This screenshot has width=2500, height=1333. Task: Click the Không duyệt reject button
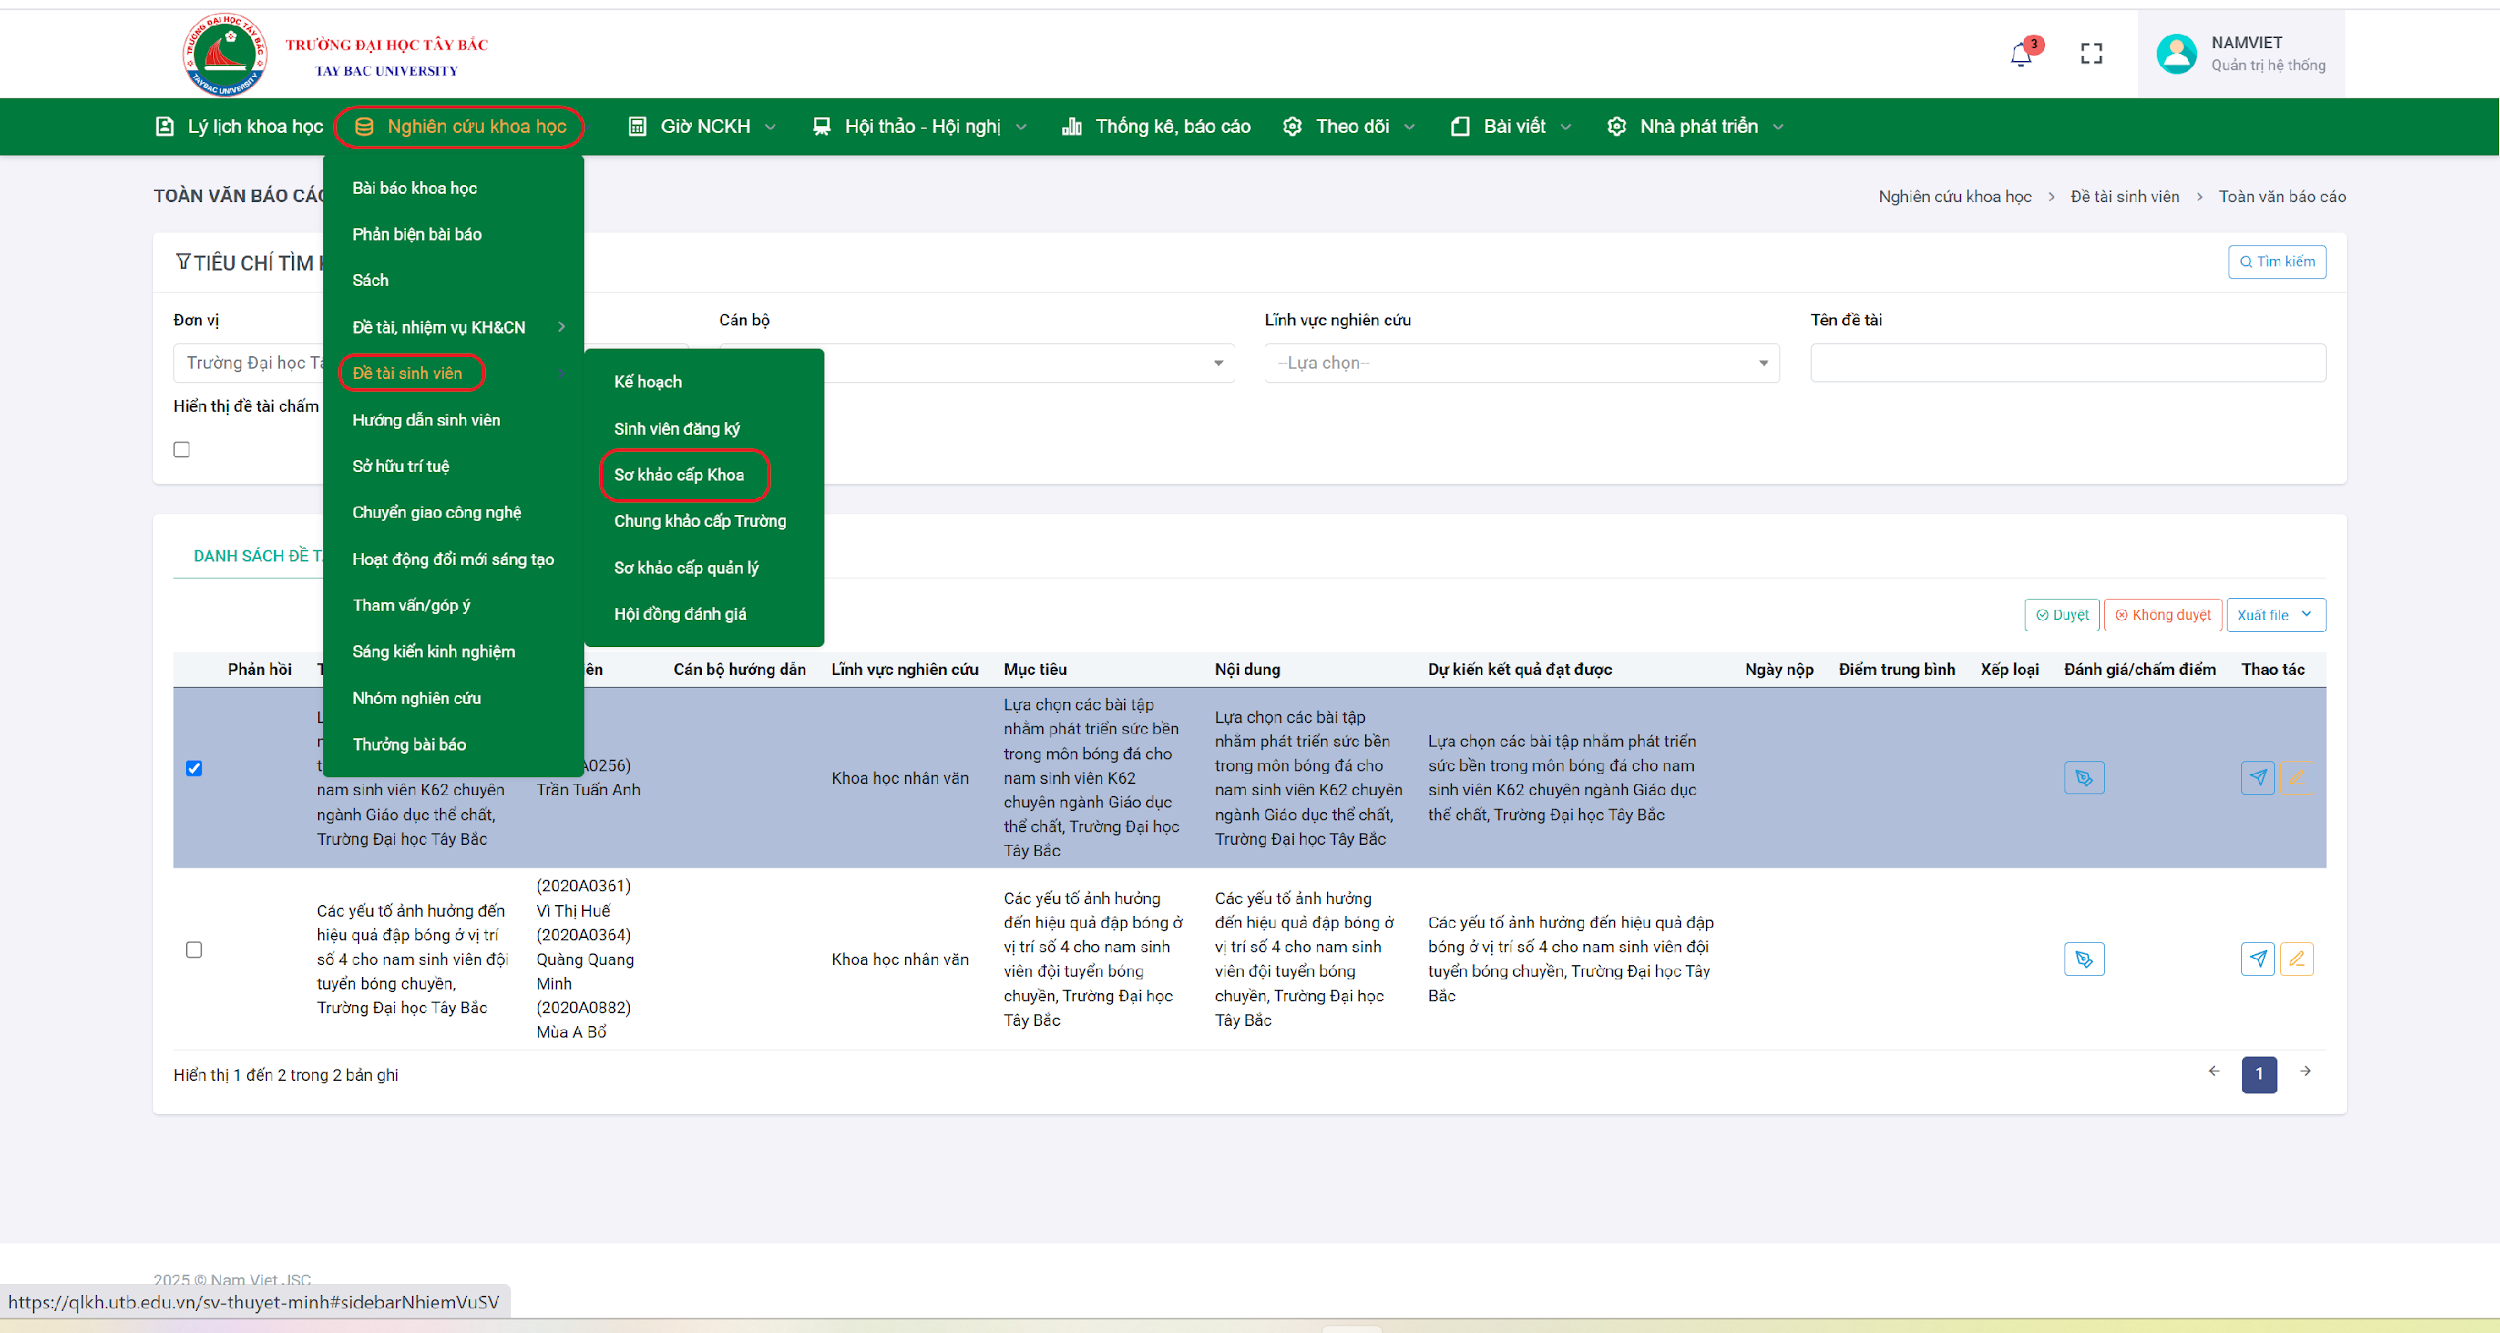2163,615
